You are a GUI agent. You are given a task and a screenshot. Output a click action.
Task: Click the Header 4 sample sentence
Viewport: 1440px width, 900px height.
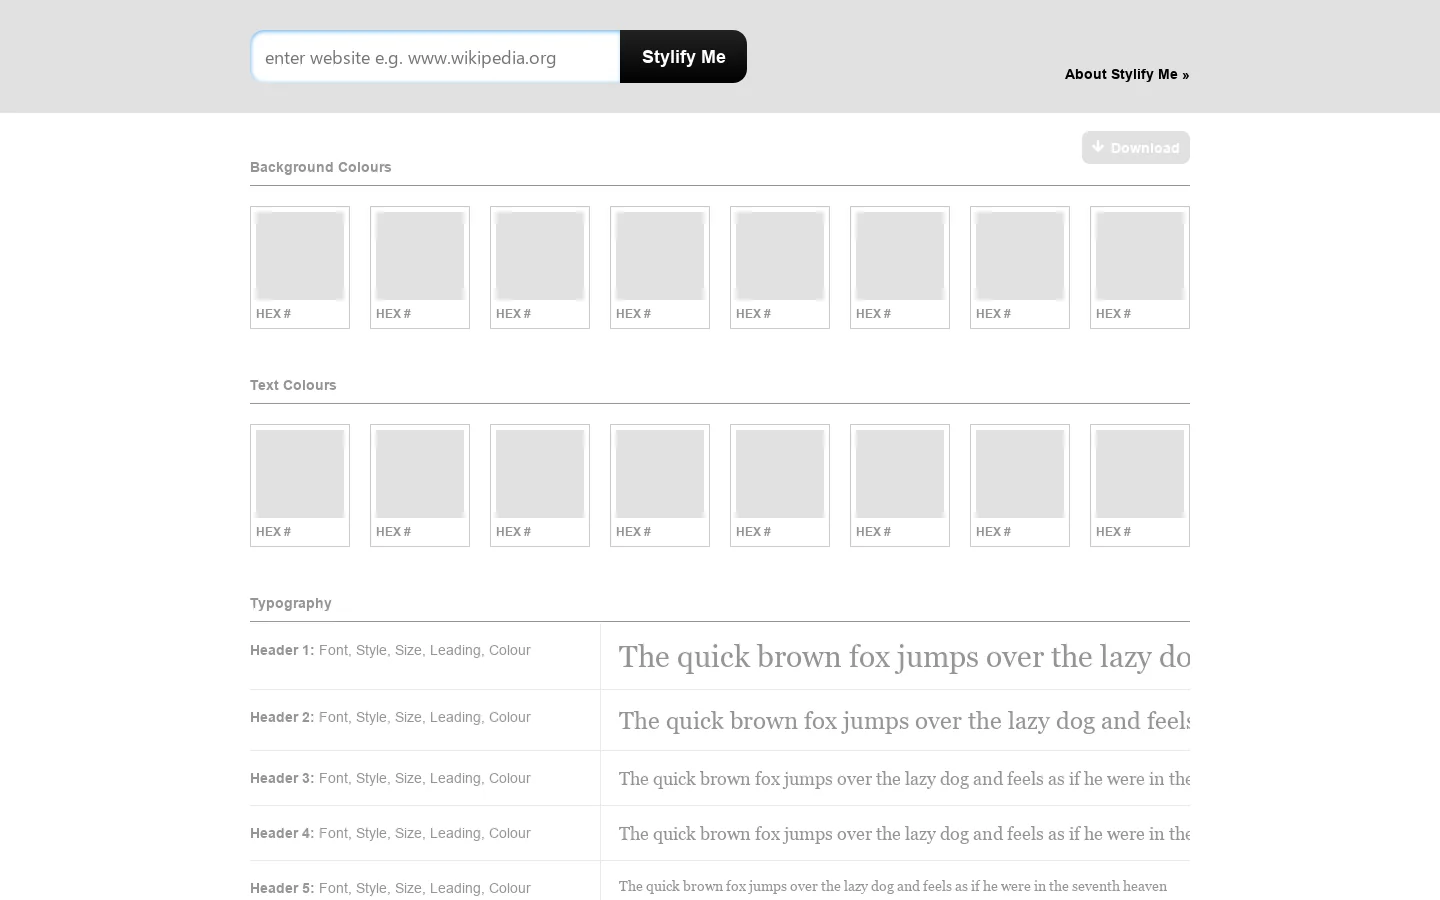click(x=904, y=834)
